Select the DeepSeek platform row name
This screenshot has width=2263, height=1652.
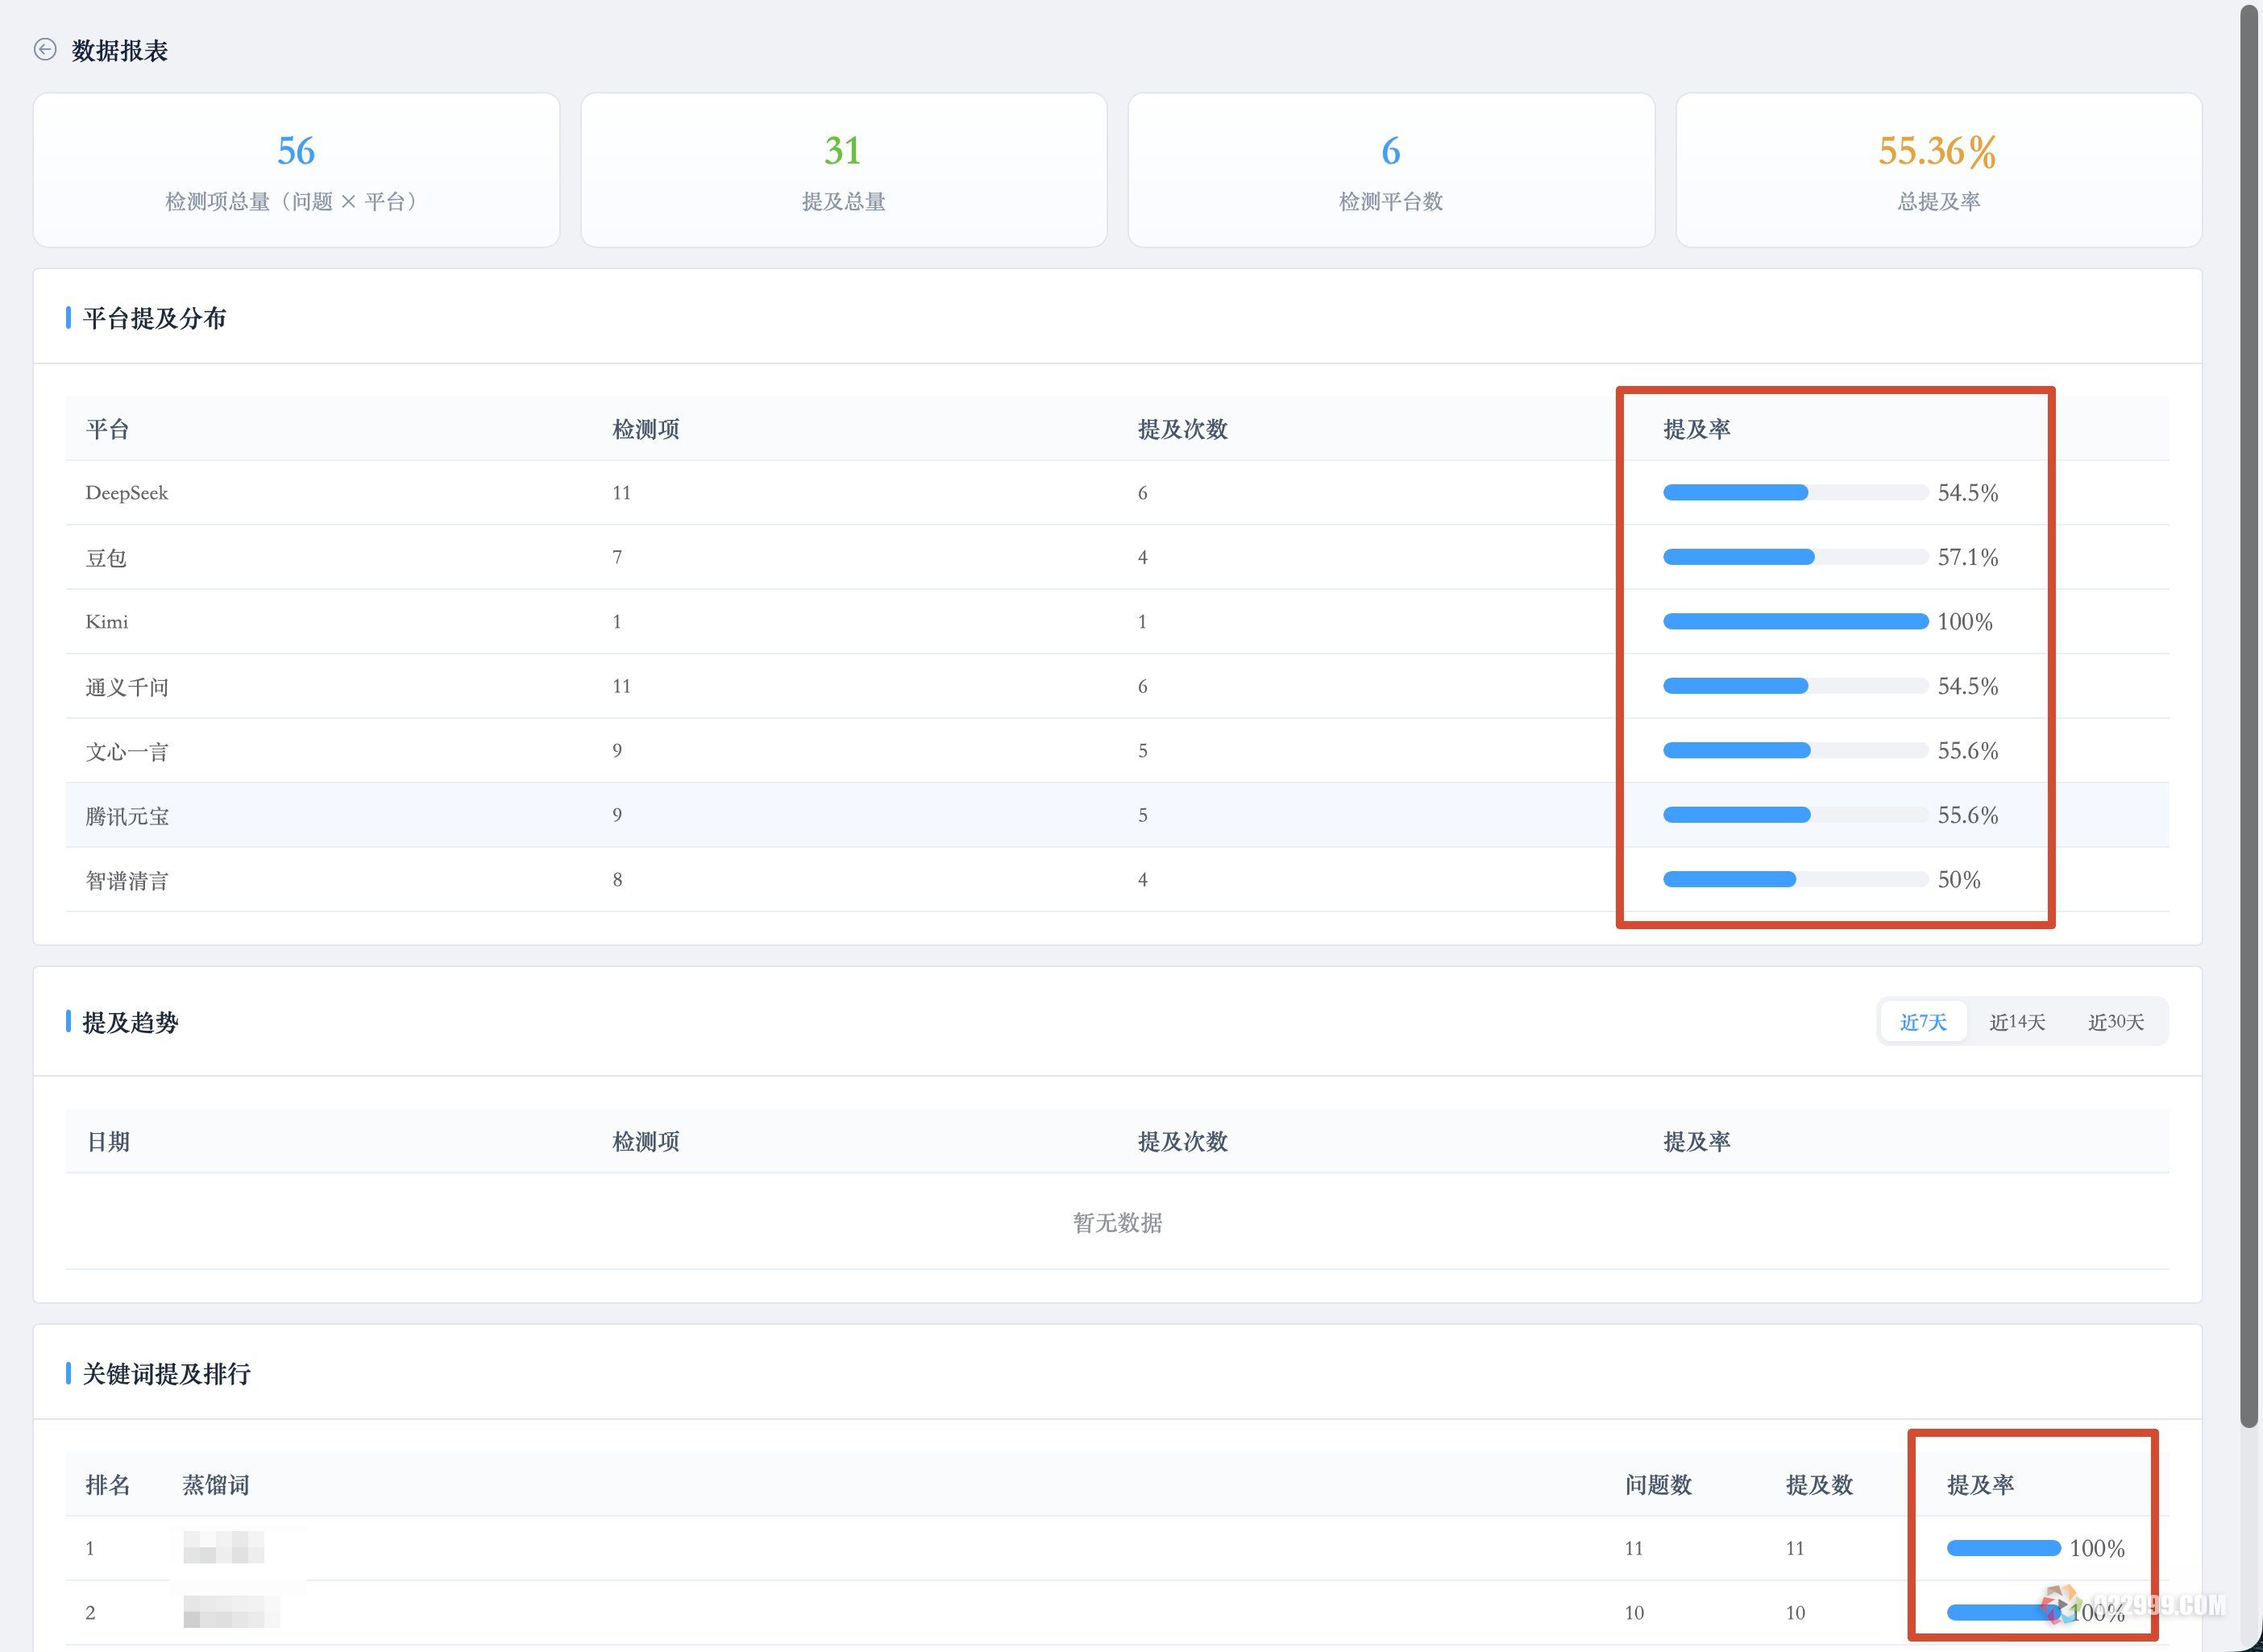click(127, 493)
